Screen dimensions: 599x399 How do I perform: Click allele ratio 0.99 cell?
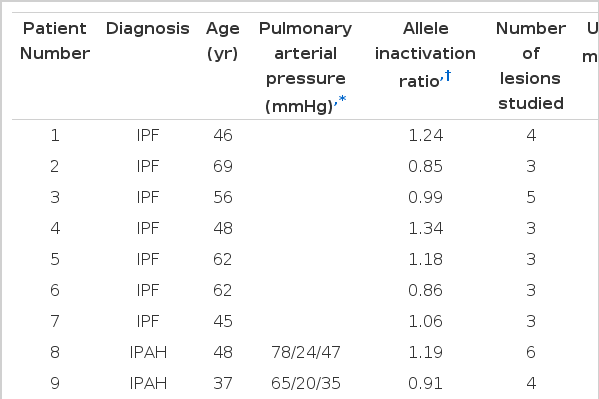coord(425,197)
